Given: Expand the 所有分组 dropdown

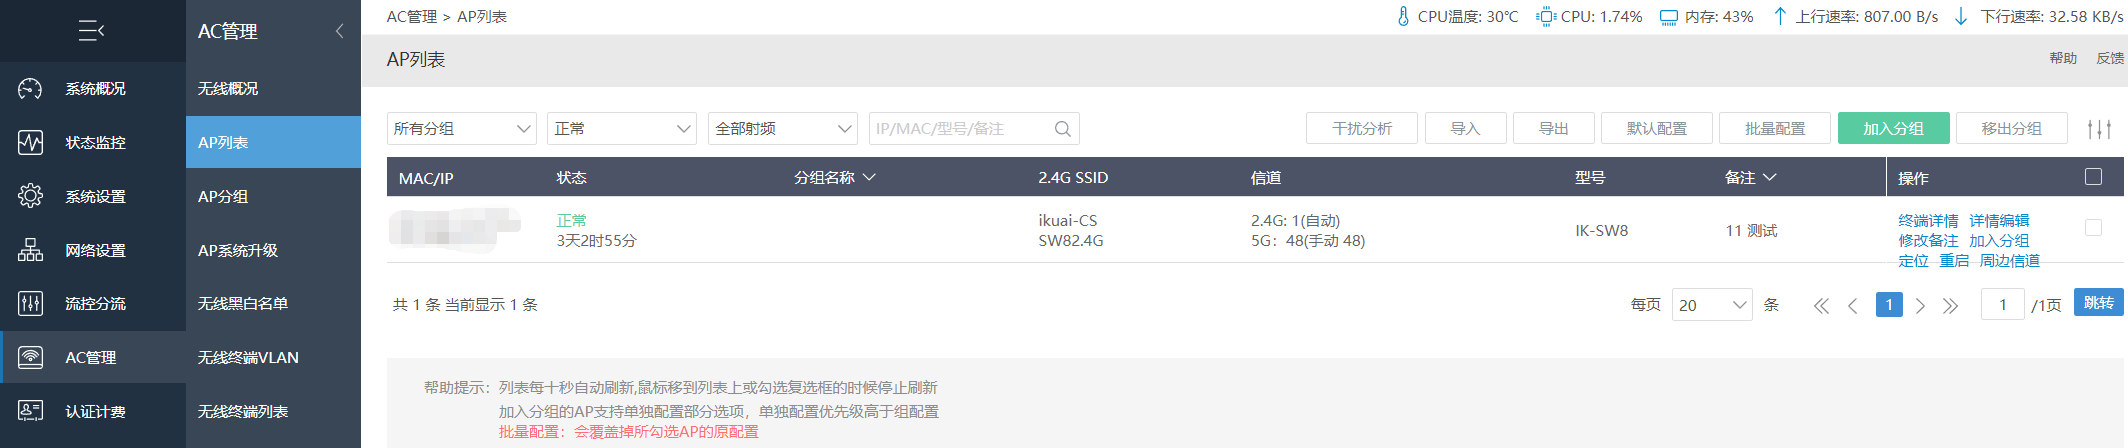Looking at the screenshot, I should point(462,129).
